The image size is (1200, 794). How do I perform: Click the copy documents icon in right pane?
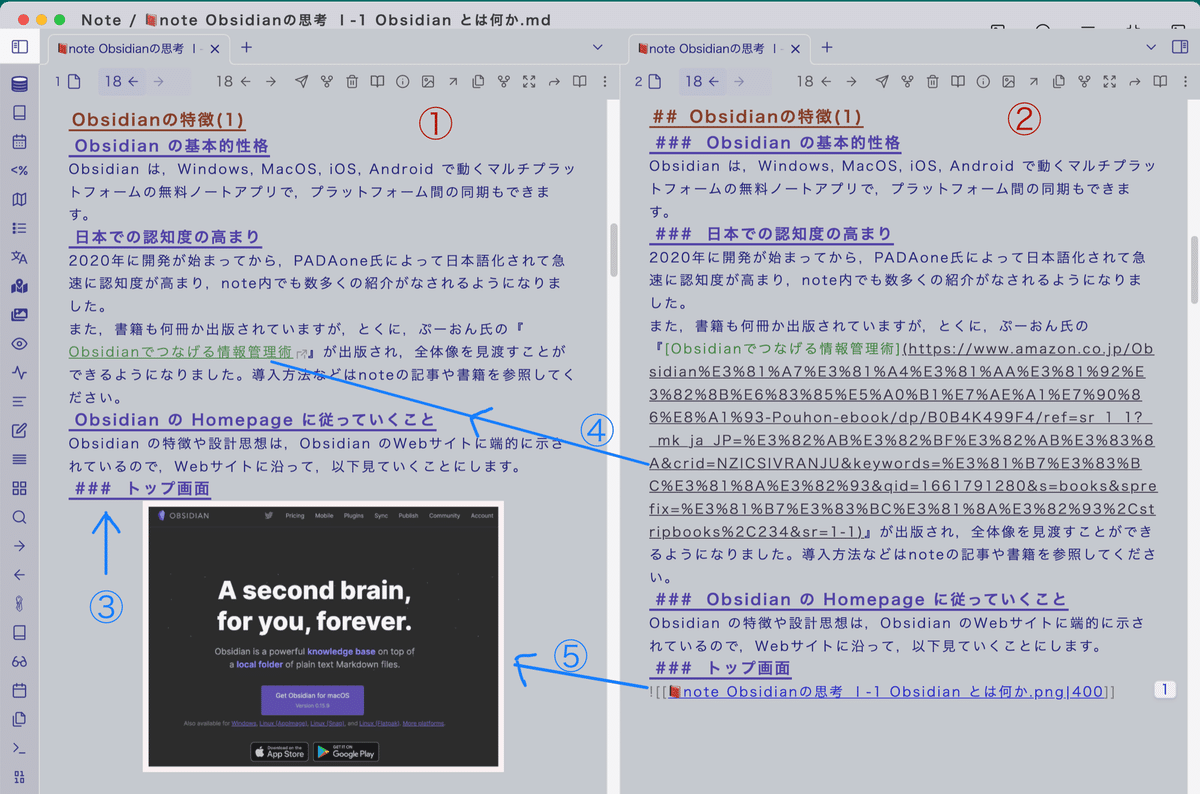point(1060,82)
